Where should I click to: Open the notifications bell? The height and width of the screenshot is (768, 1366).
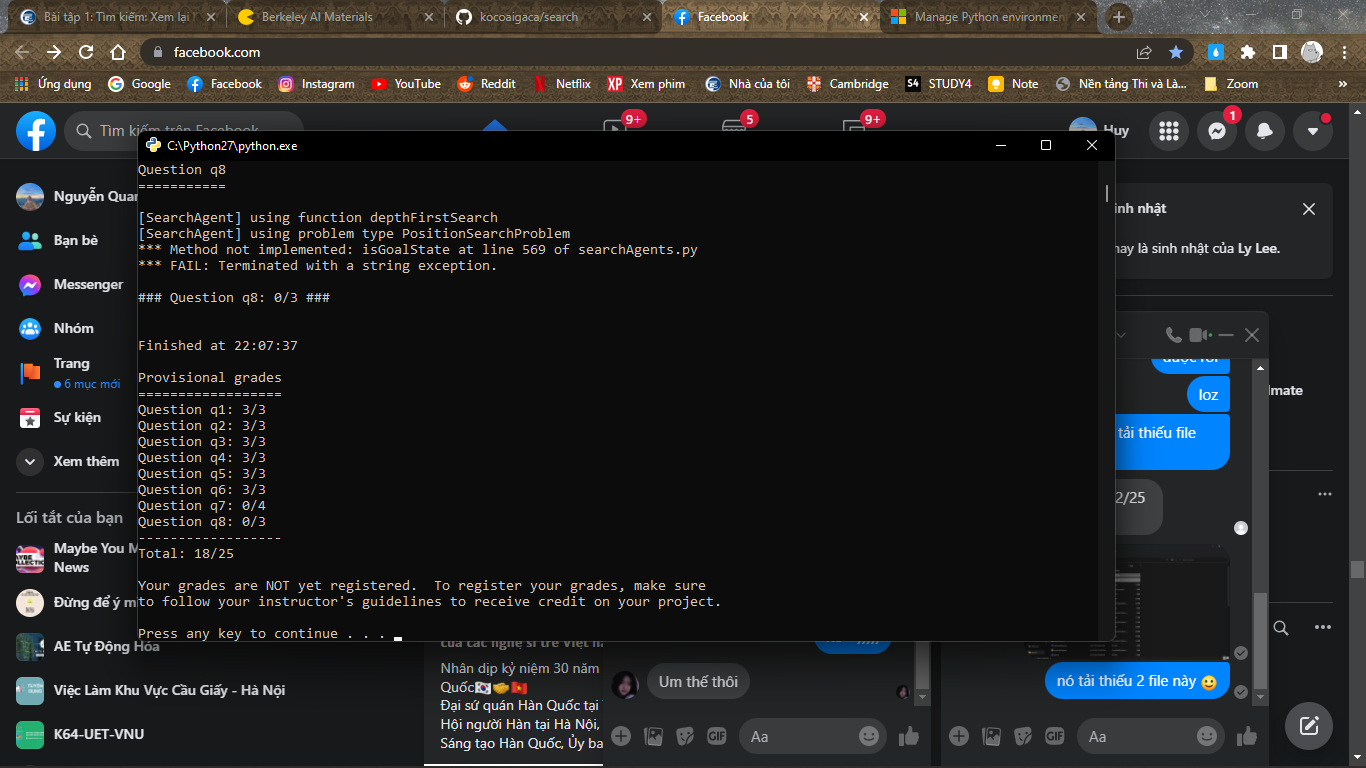(1264, 130)
